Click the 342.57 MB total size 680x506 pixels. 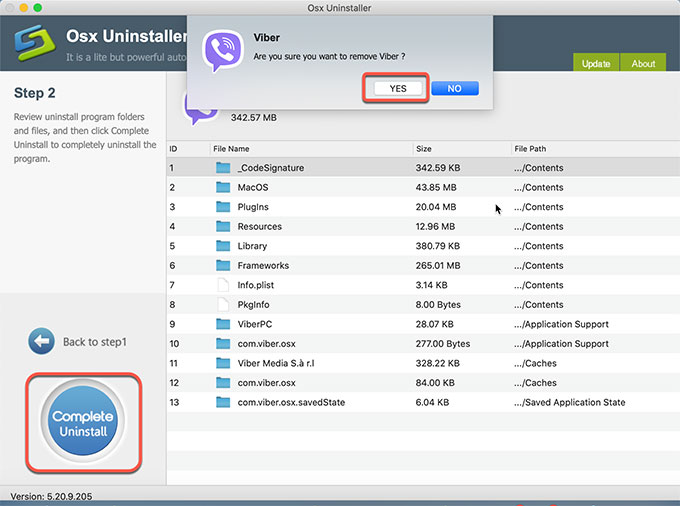tap(254, 118)
